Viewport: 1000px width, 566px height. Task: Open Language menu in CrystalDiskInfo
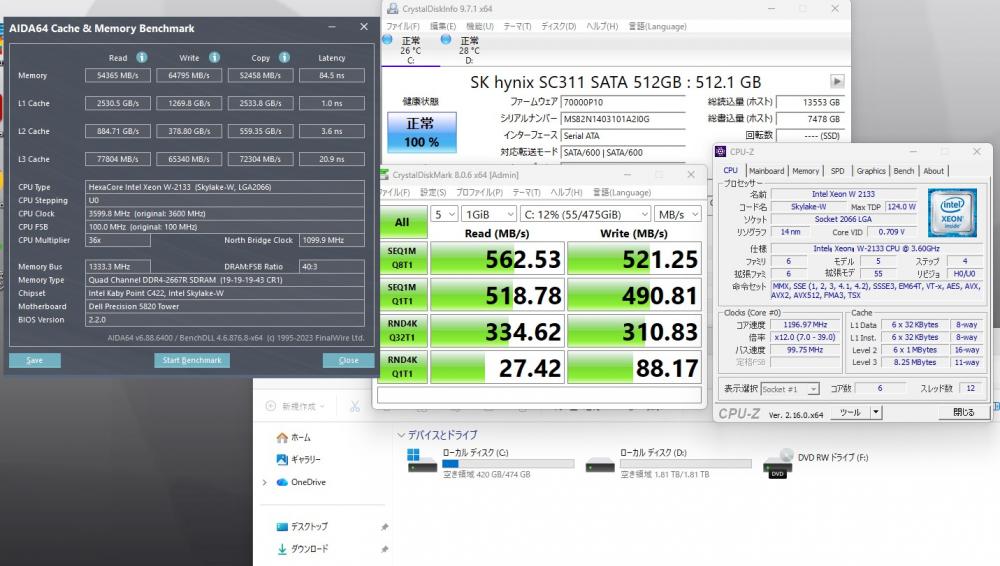pos(657,26)
